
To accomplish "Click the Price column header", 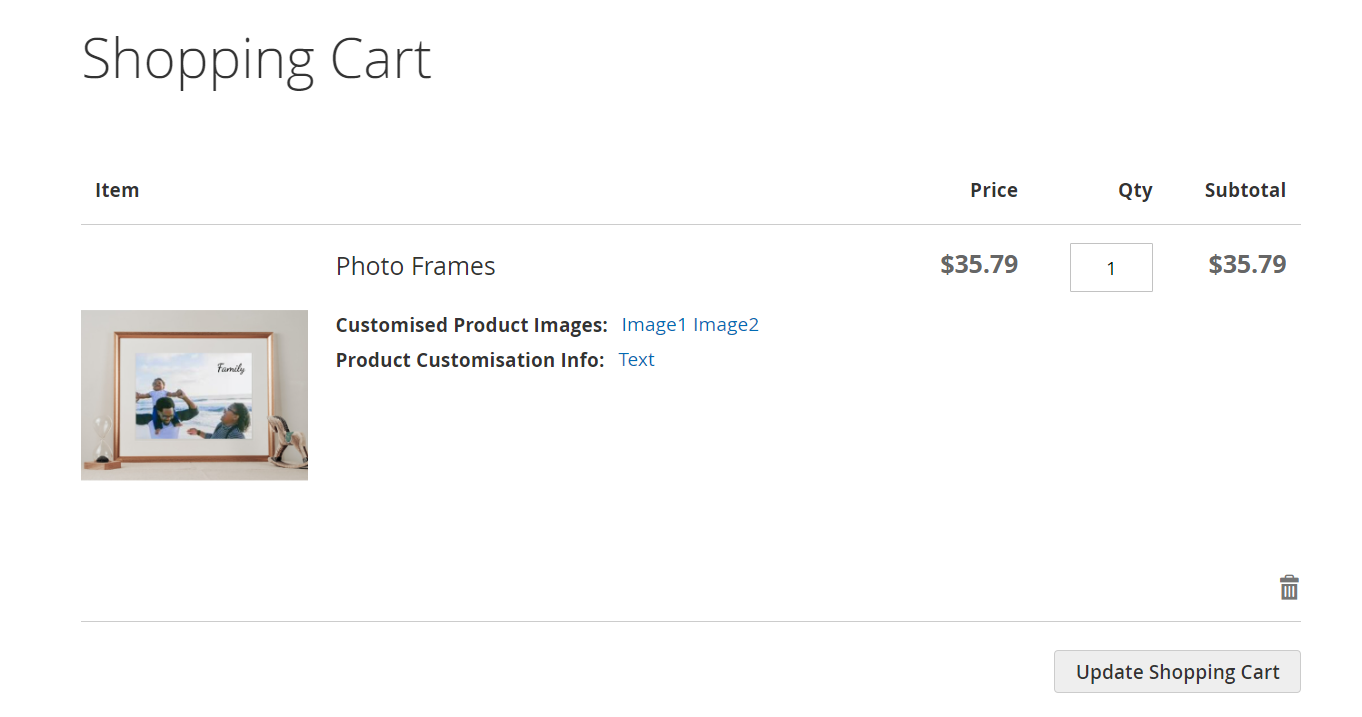I will 993,190.
